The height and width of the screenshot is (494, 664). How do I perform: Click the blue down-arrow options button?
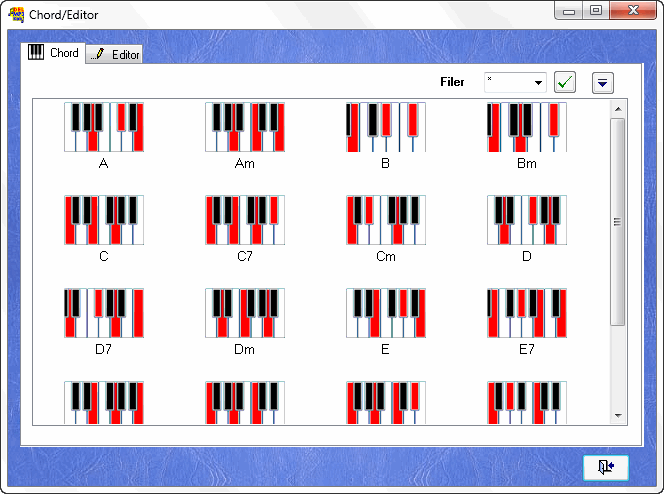point(603,83)
